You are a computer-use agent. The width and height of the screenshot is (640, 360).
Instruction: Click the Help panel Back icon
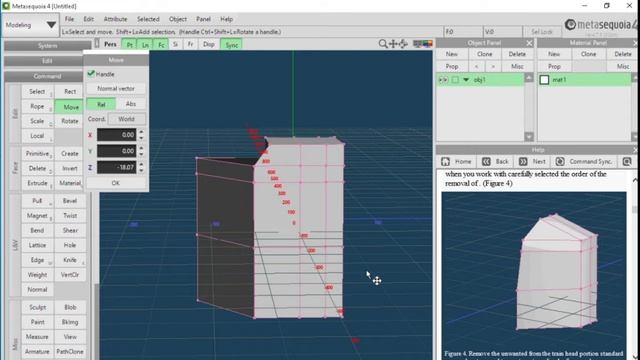coord(486,162)
